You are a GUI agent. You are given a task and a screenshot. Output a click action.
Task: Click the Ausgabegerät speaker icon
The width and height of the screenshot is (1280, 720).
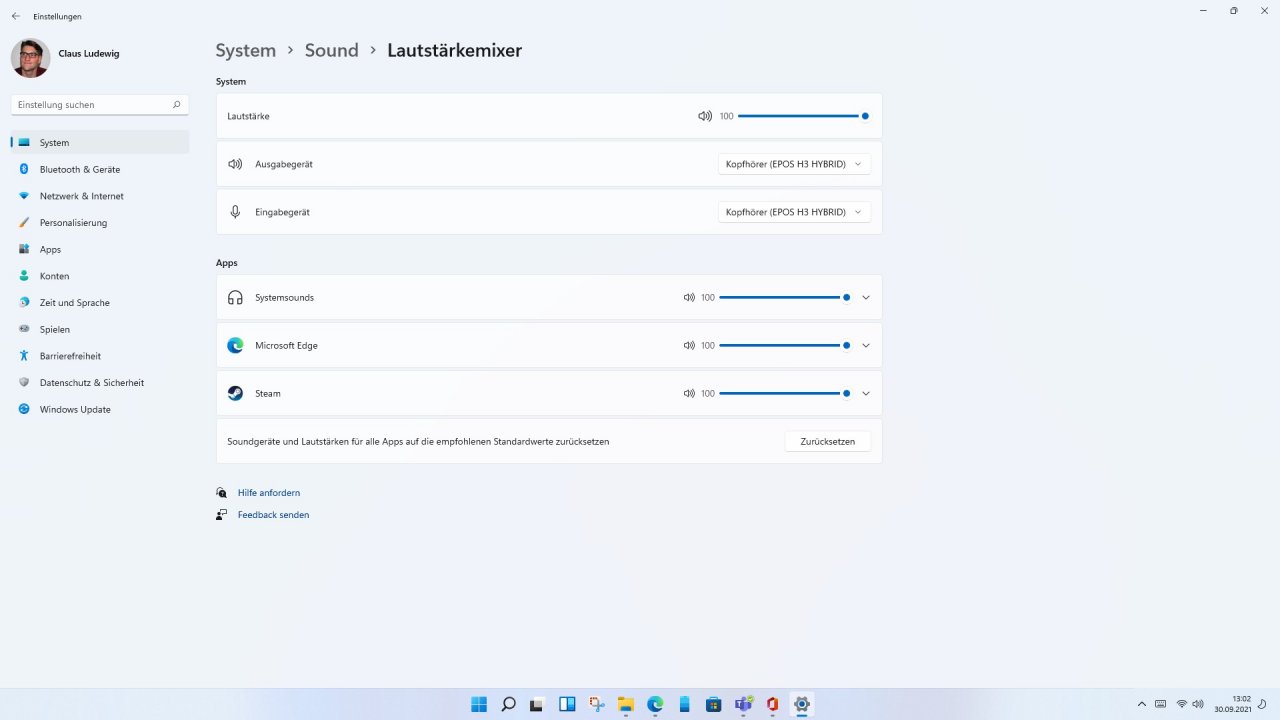point(235,164)
